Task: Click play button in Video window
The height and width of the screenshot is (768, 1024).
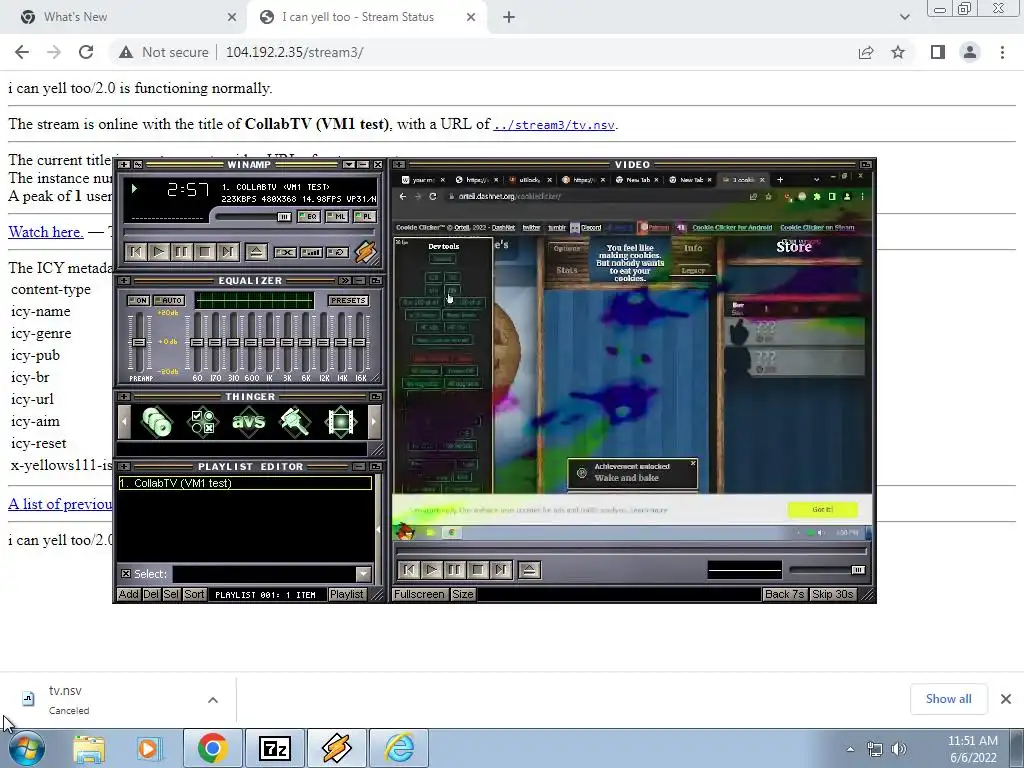Action: [x=432, y=570]
